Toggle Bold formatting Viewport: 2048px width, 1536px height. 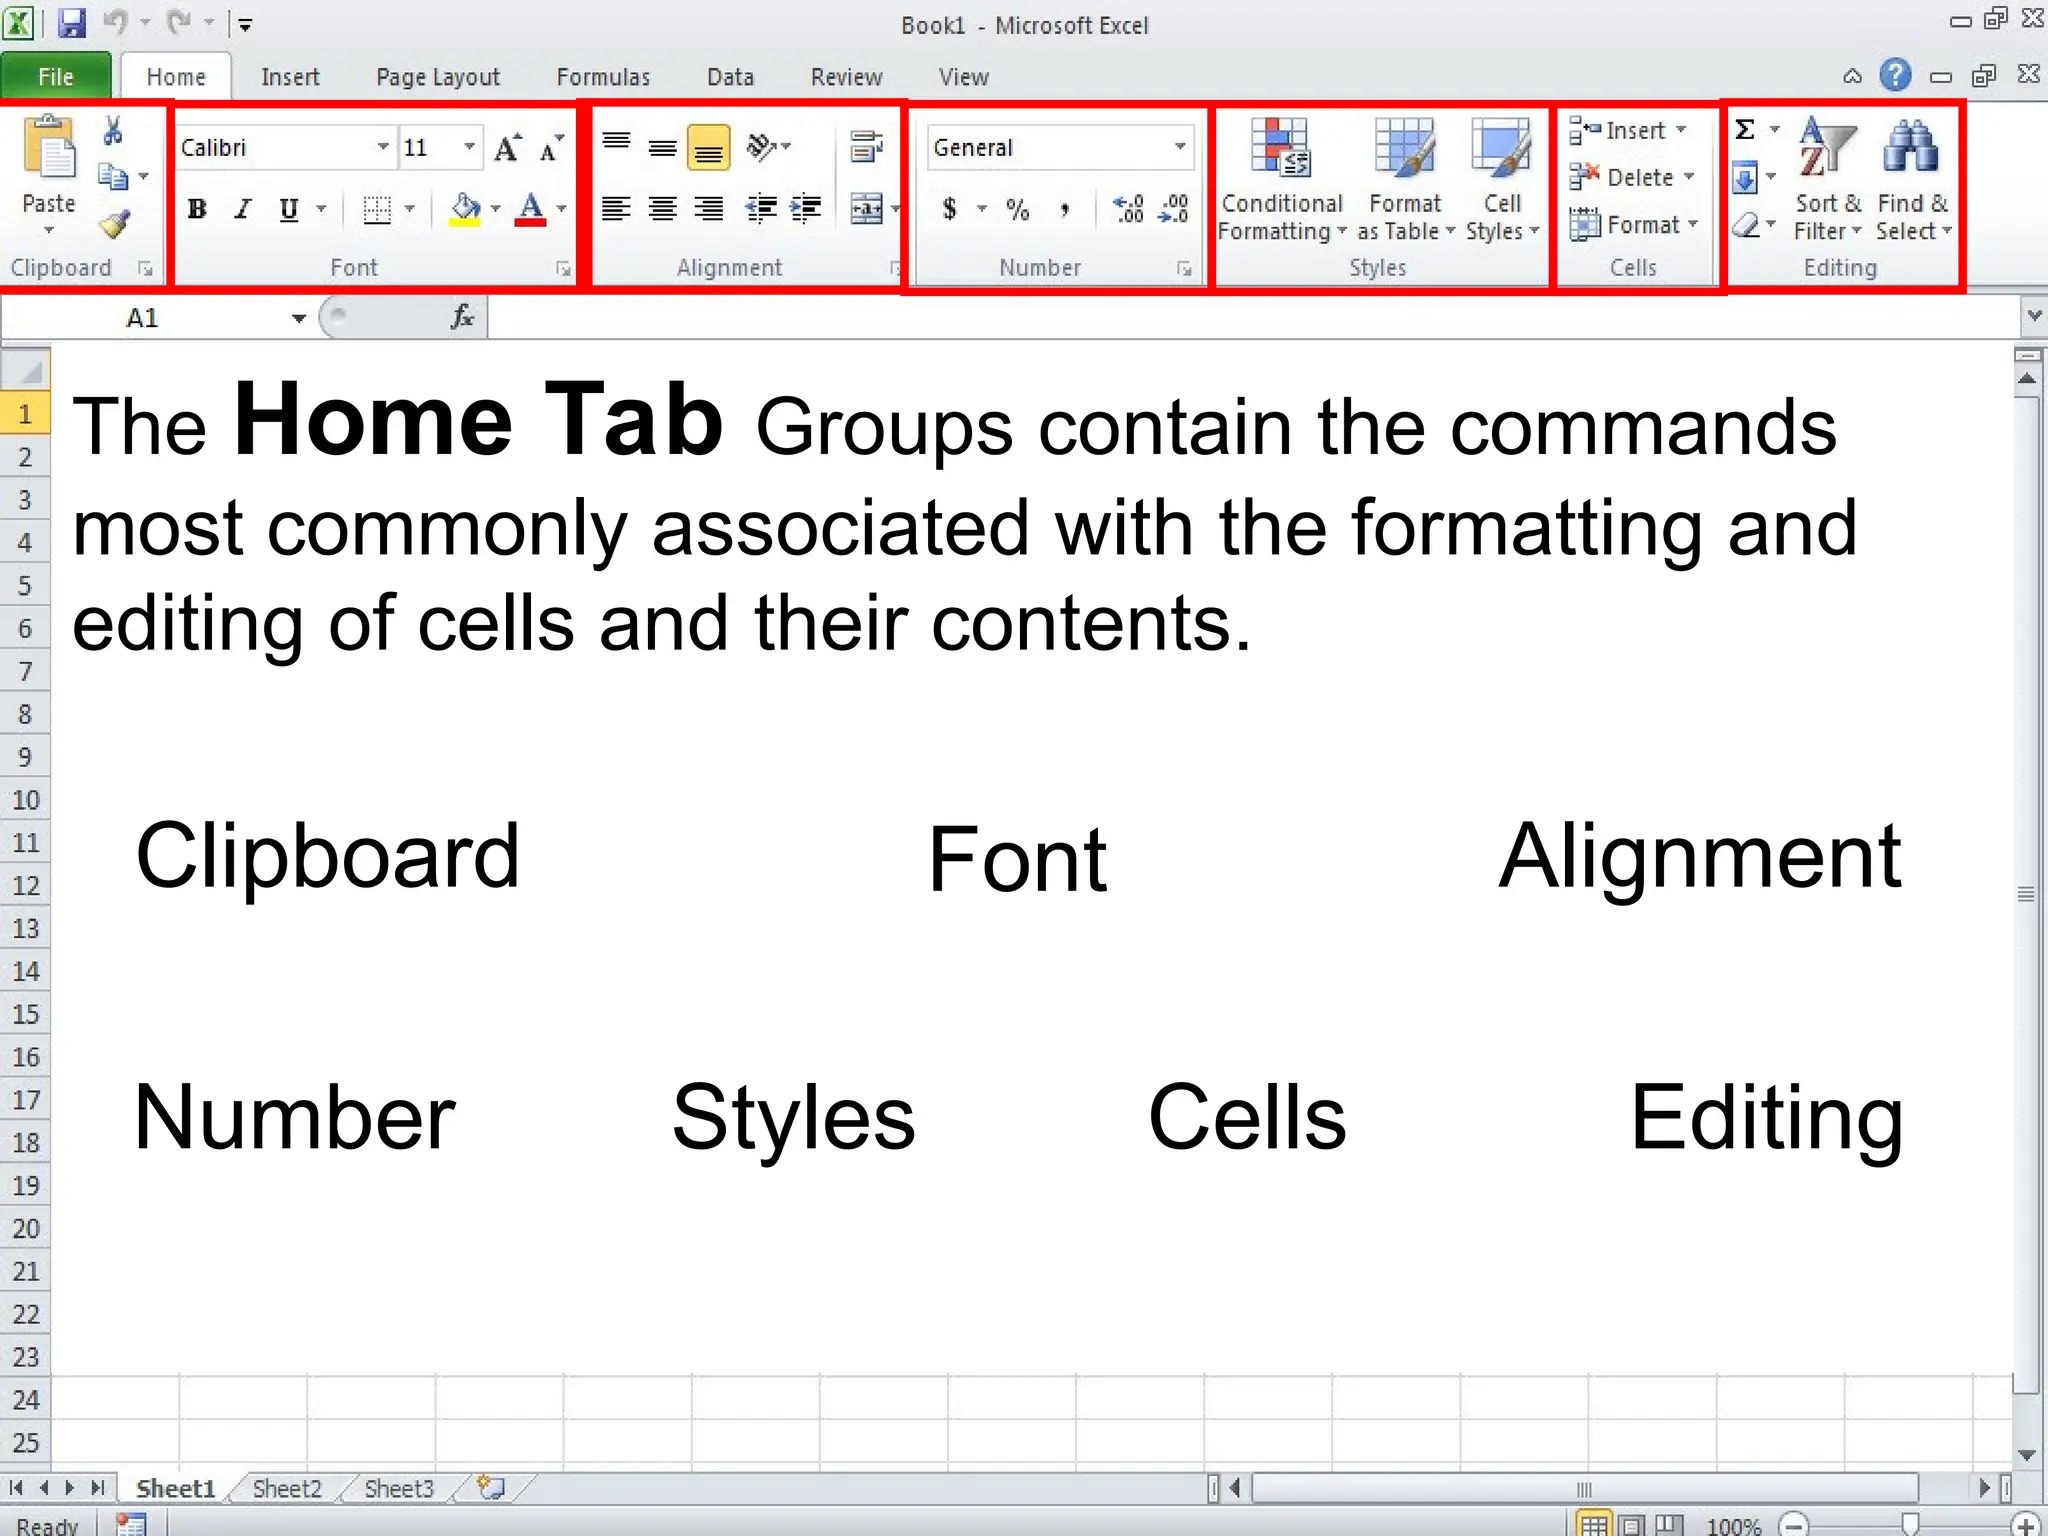[x=197, y=209]
